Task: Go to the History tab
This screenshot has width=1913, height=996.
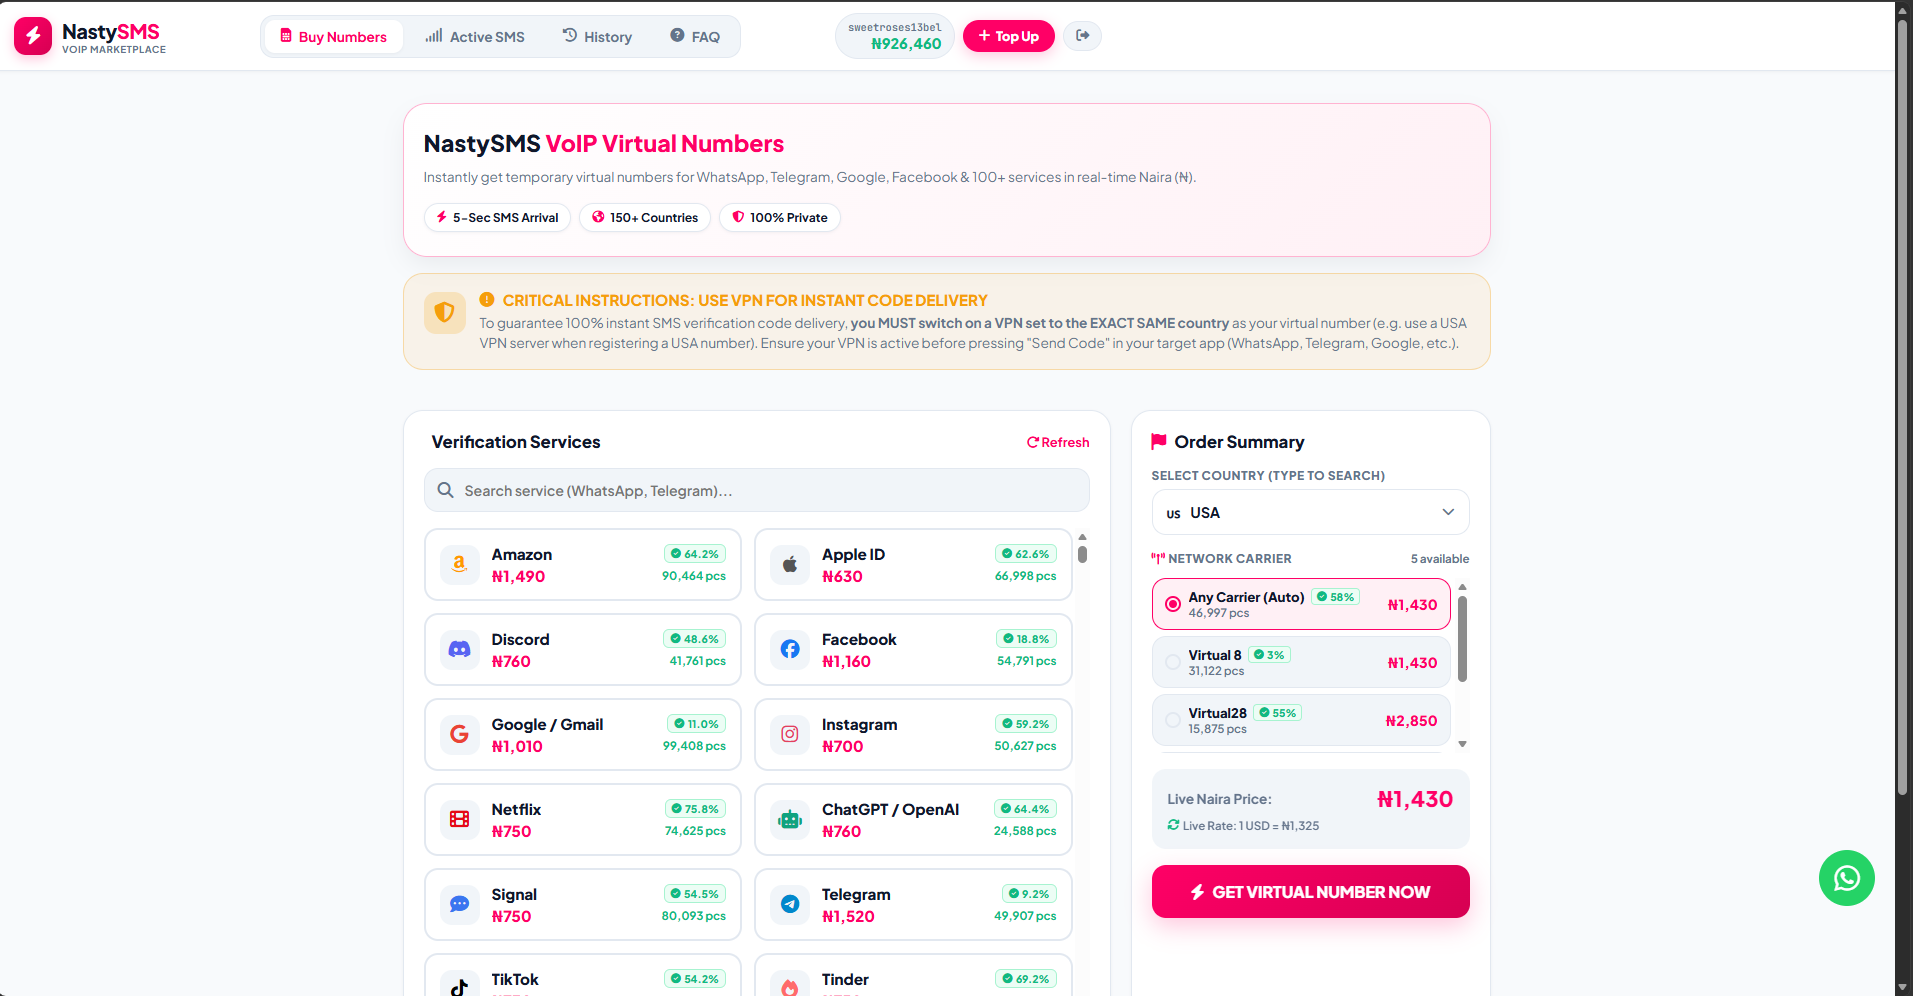Action: pos(597,37)
